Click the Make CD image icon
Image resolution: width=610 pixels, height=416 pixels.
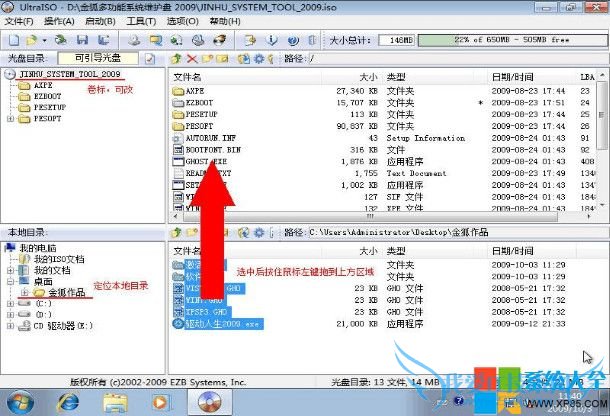point(134,40)
